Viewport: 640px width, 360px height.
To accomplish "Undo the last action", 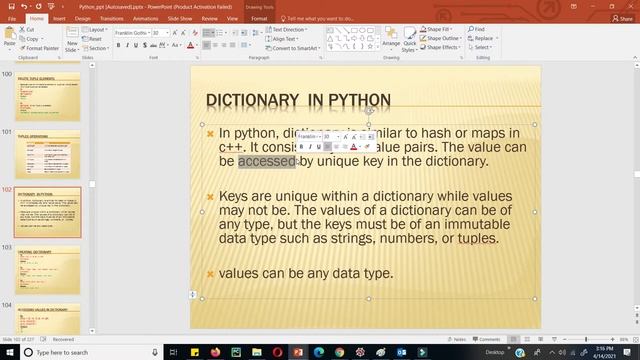I will pyautogui.click(x=24, y=7).
